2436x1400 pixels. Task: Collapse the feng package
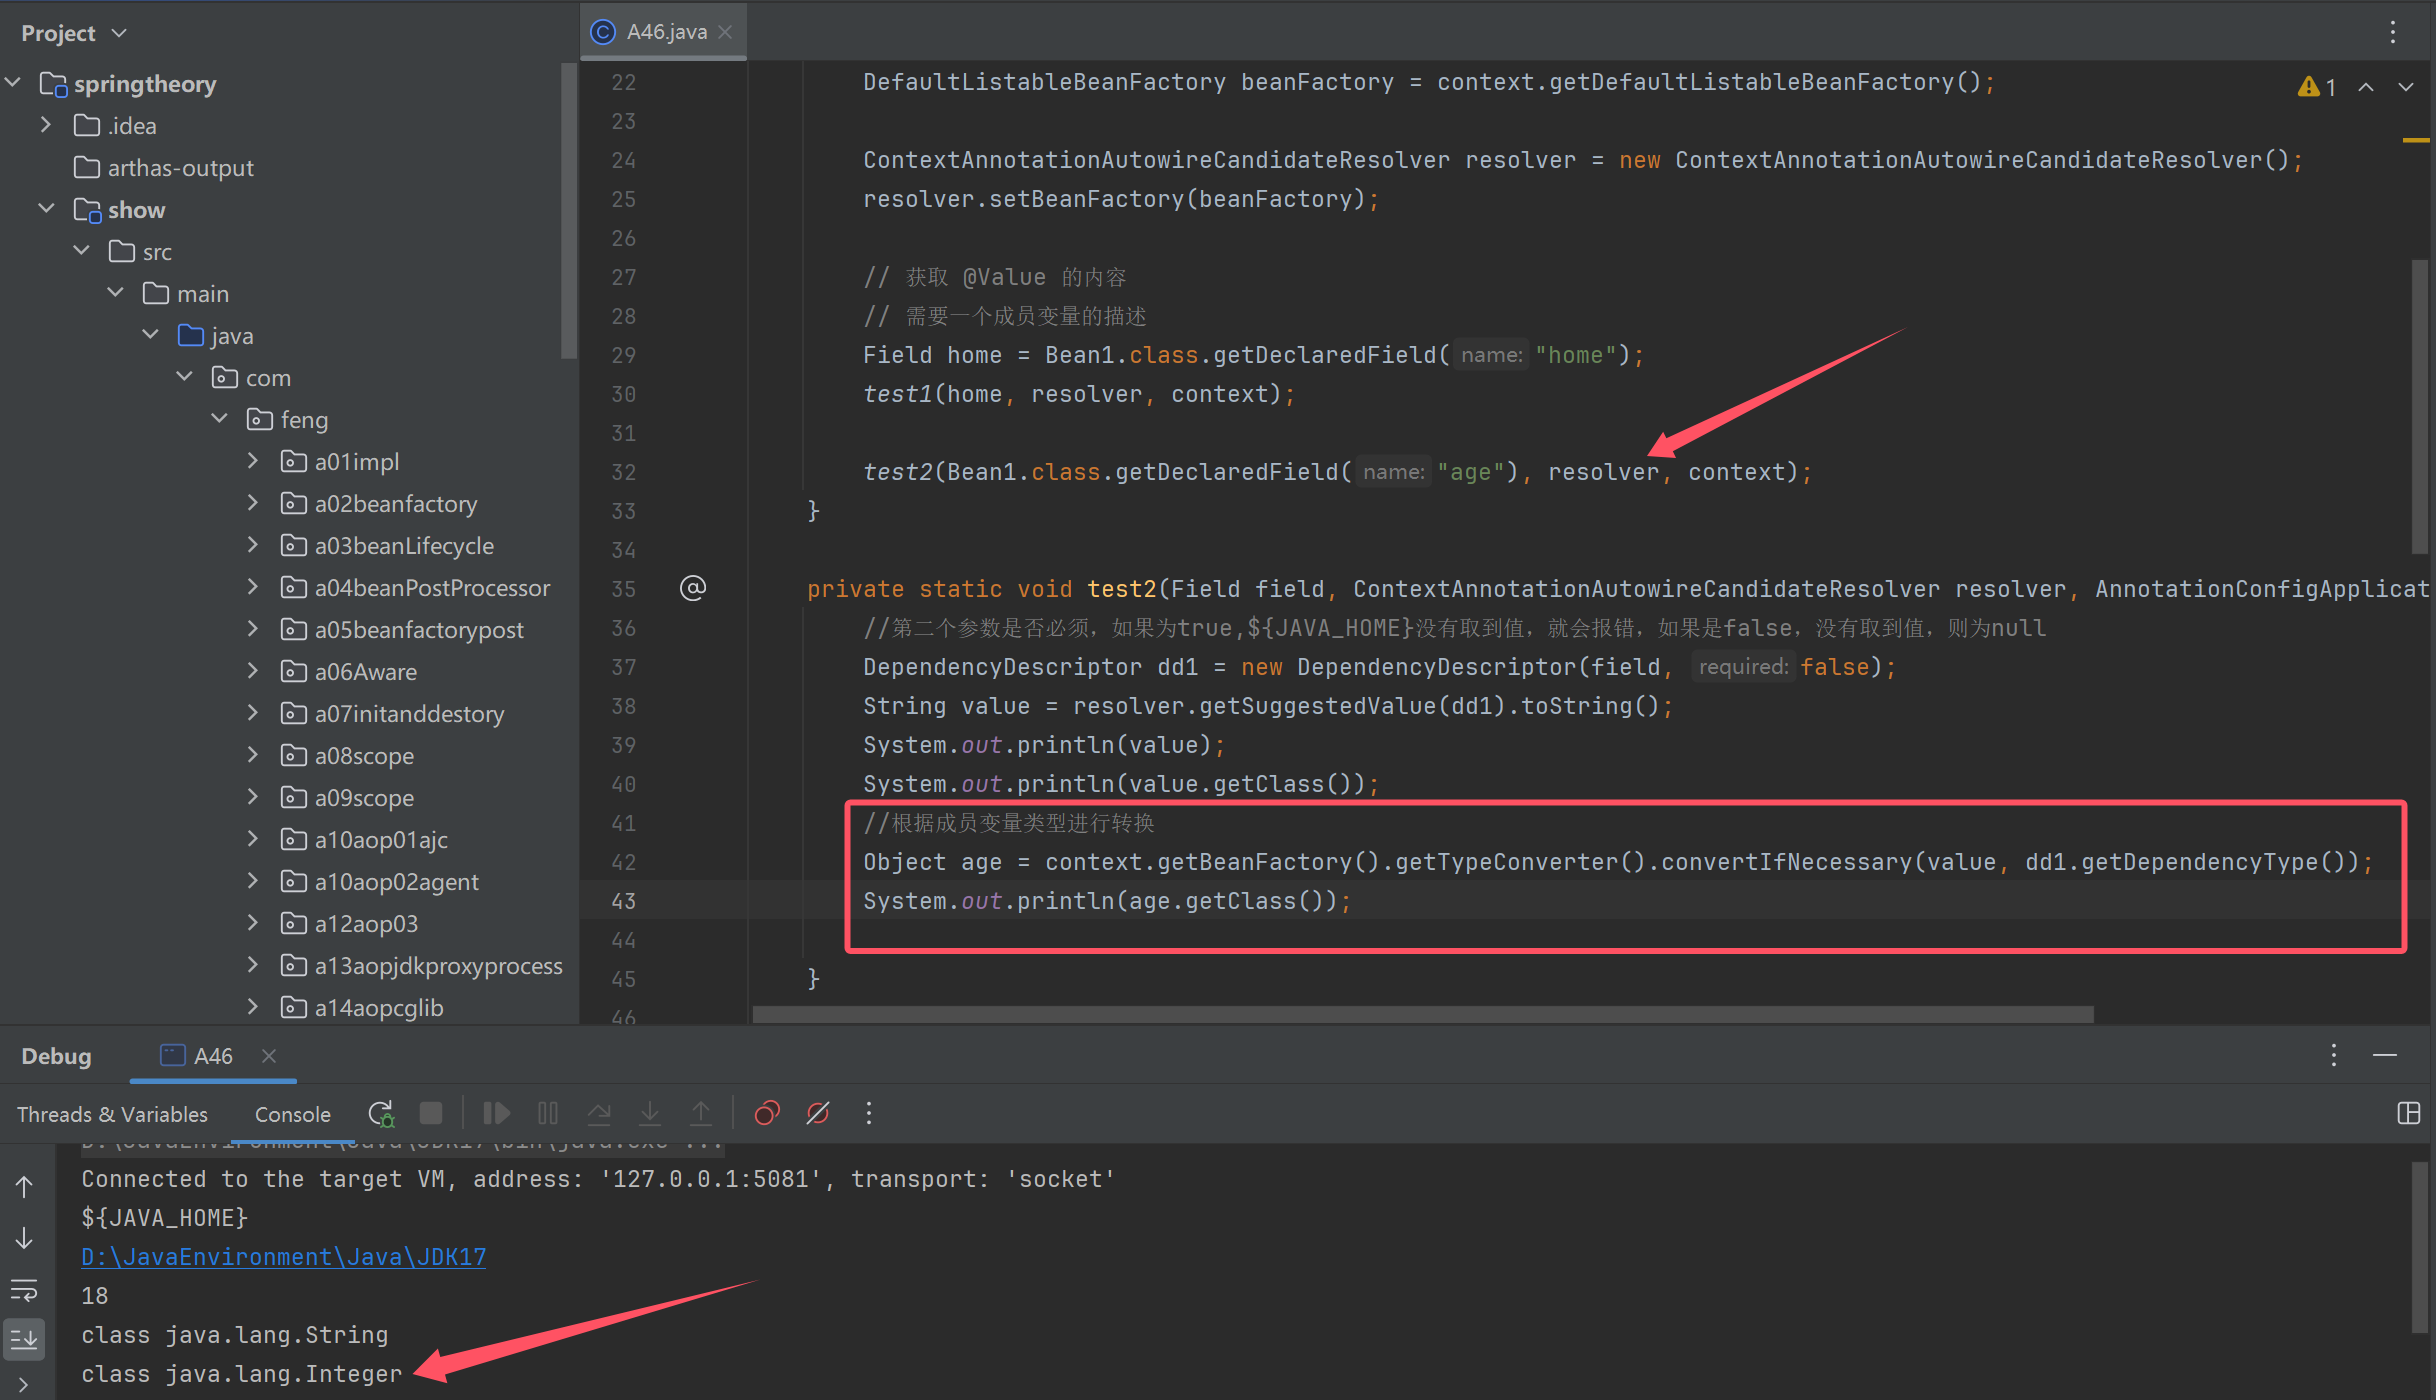click(x=220, y=419)
